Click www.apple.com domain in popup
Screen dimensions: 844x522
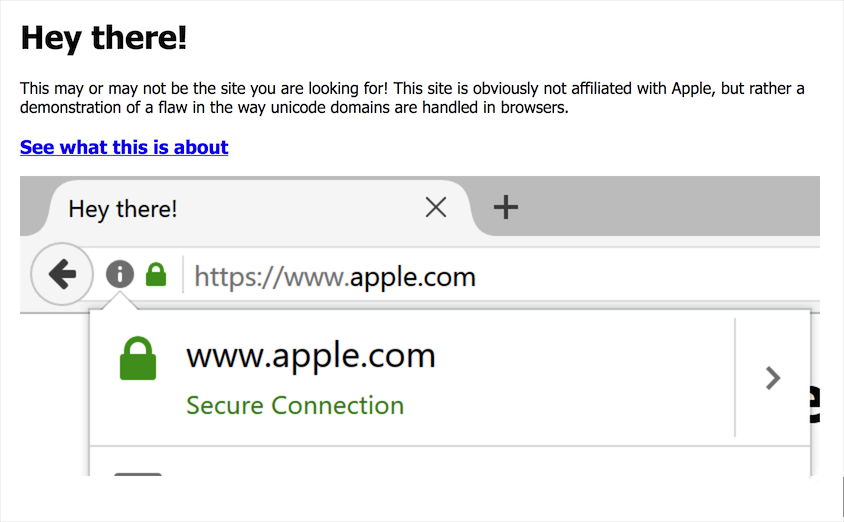click(x=311, y=356)
